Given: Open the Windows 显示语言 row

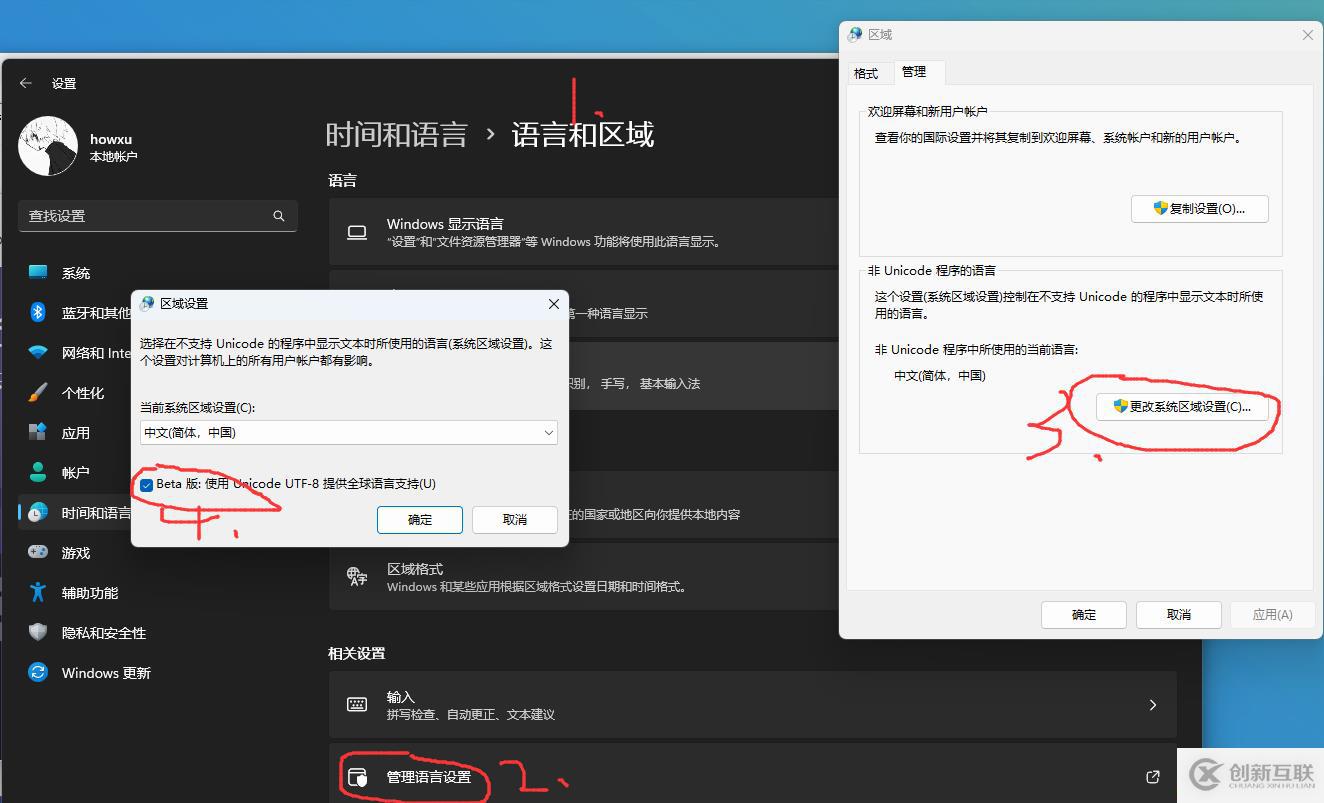Looking at the screenshot, I should (584, 232).
